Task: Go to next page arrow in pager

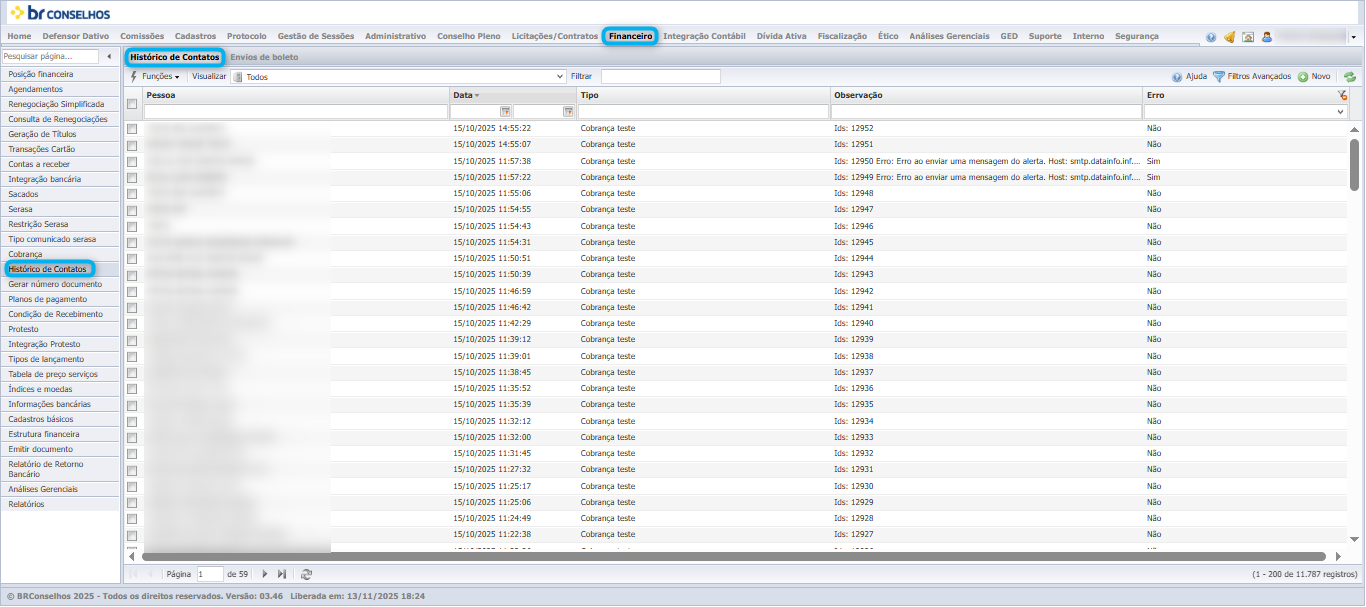Action: 264,574
